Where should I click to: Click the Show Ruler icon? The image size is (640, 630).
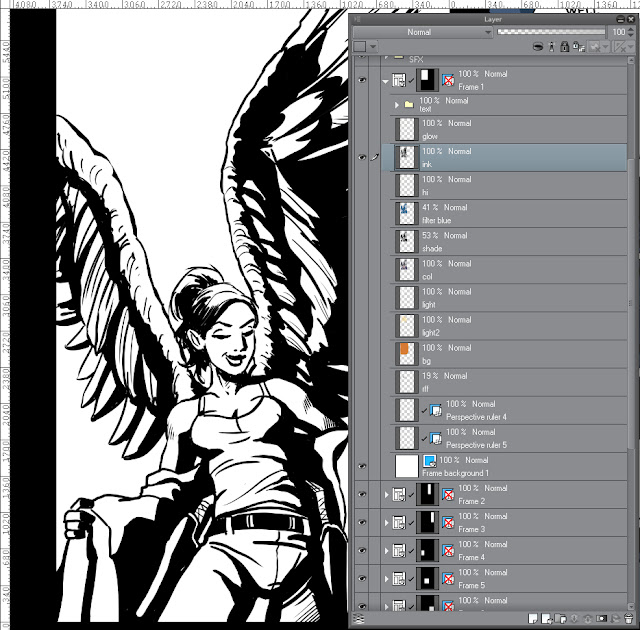(620, 47)
